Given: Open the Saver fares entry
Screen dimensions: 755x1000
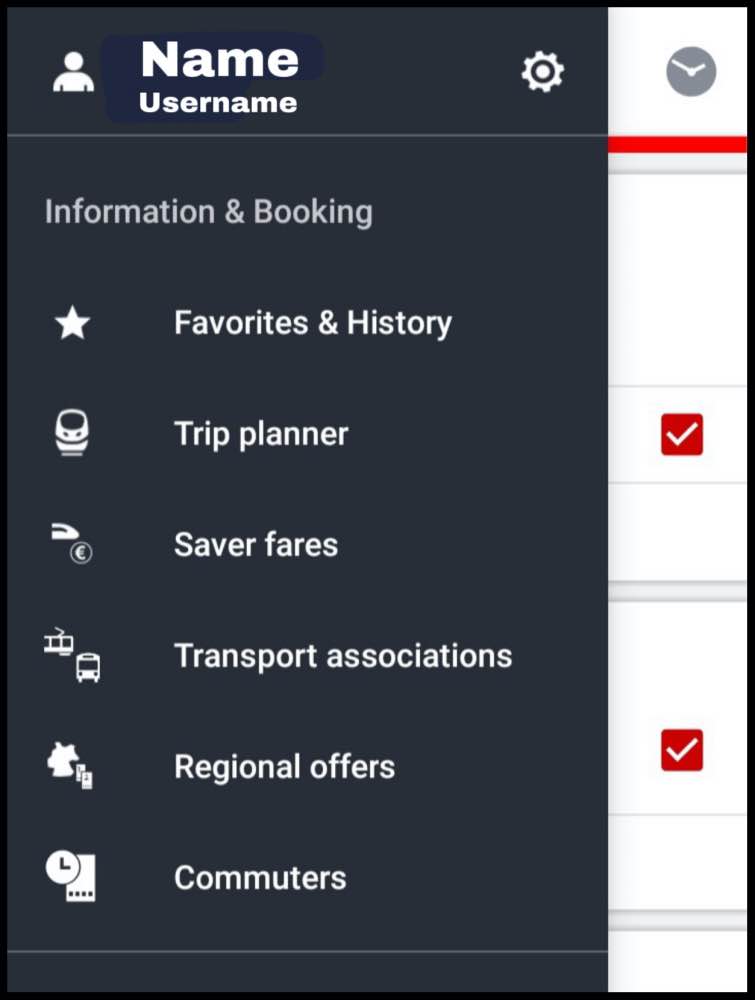Looking at the screenshot, I should point(256,545).
